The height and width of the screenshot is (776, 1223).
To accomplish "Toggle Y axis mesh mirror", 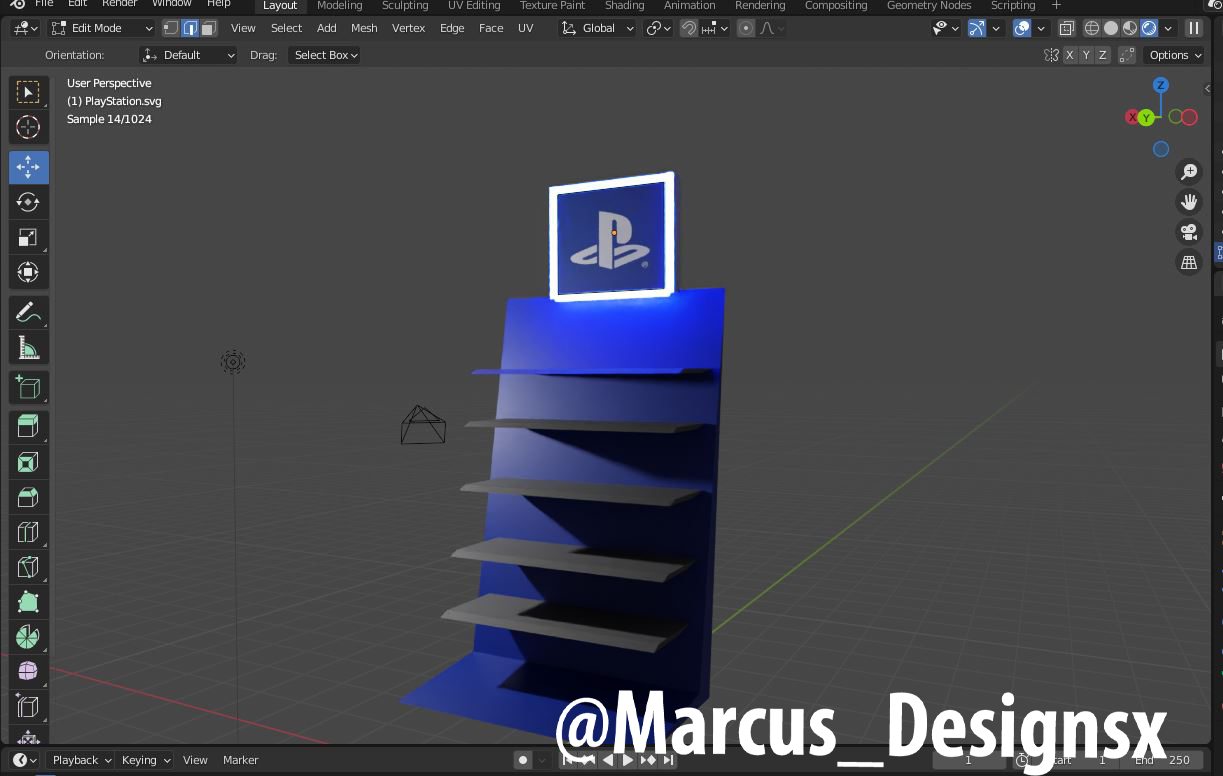I will (1086, 55).
